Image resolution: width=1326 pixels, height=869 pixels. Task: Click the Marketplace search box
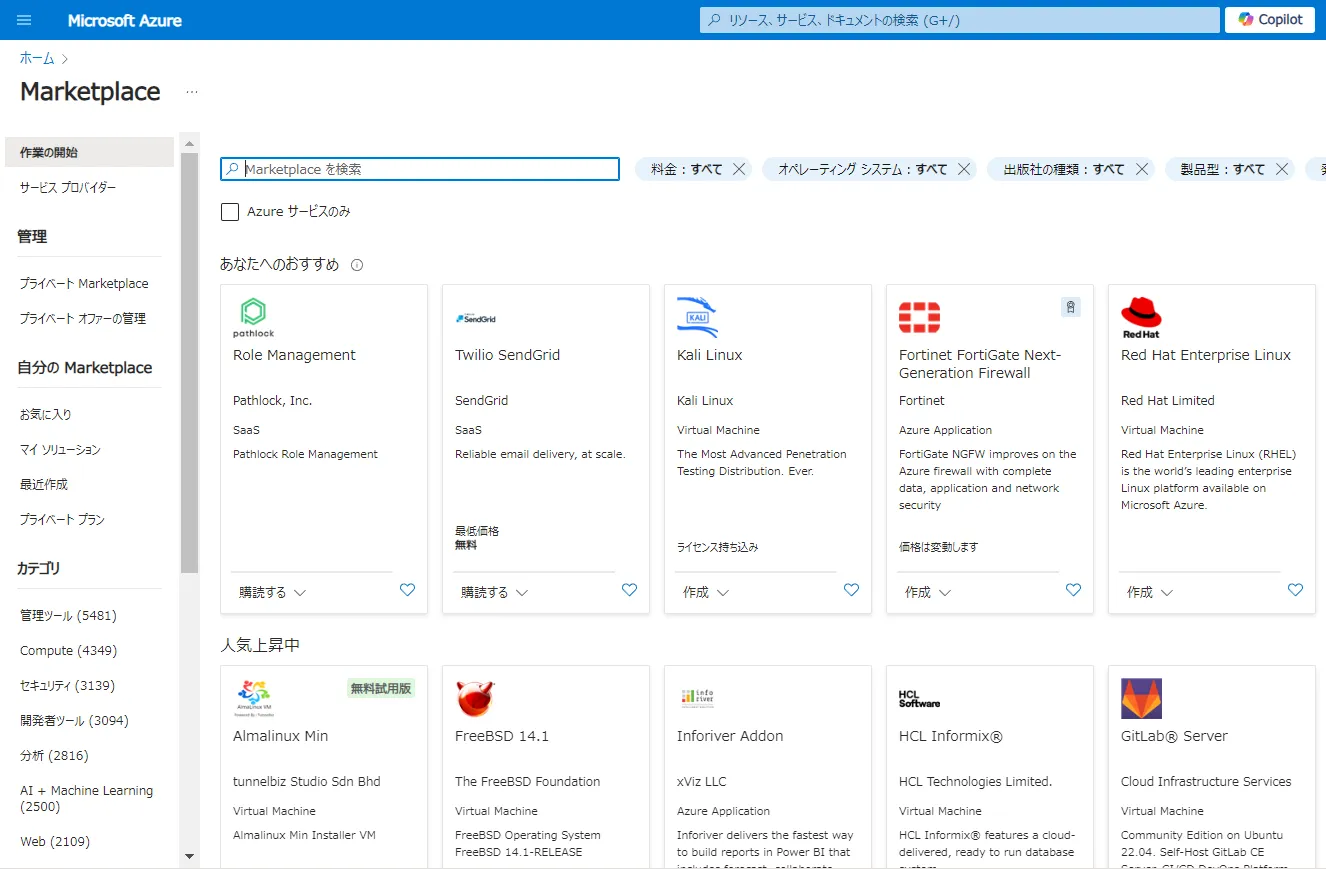pyautogui.click(x=420, y=169)
